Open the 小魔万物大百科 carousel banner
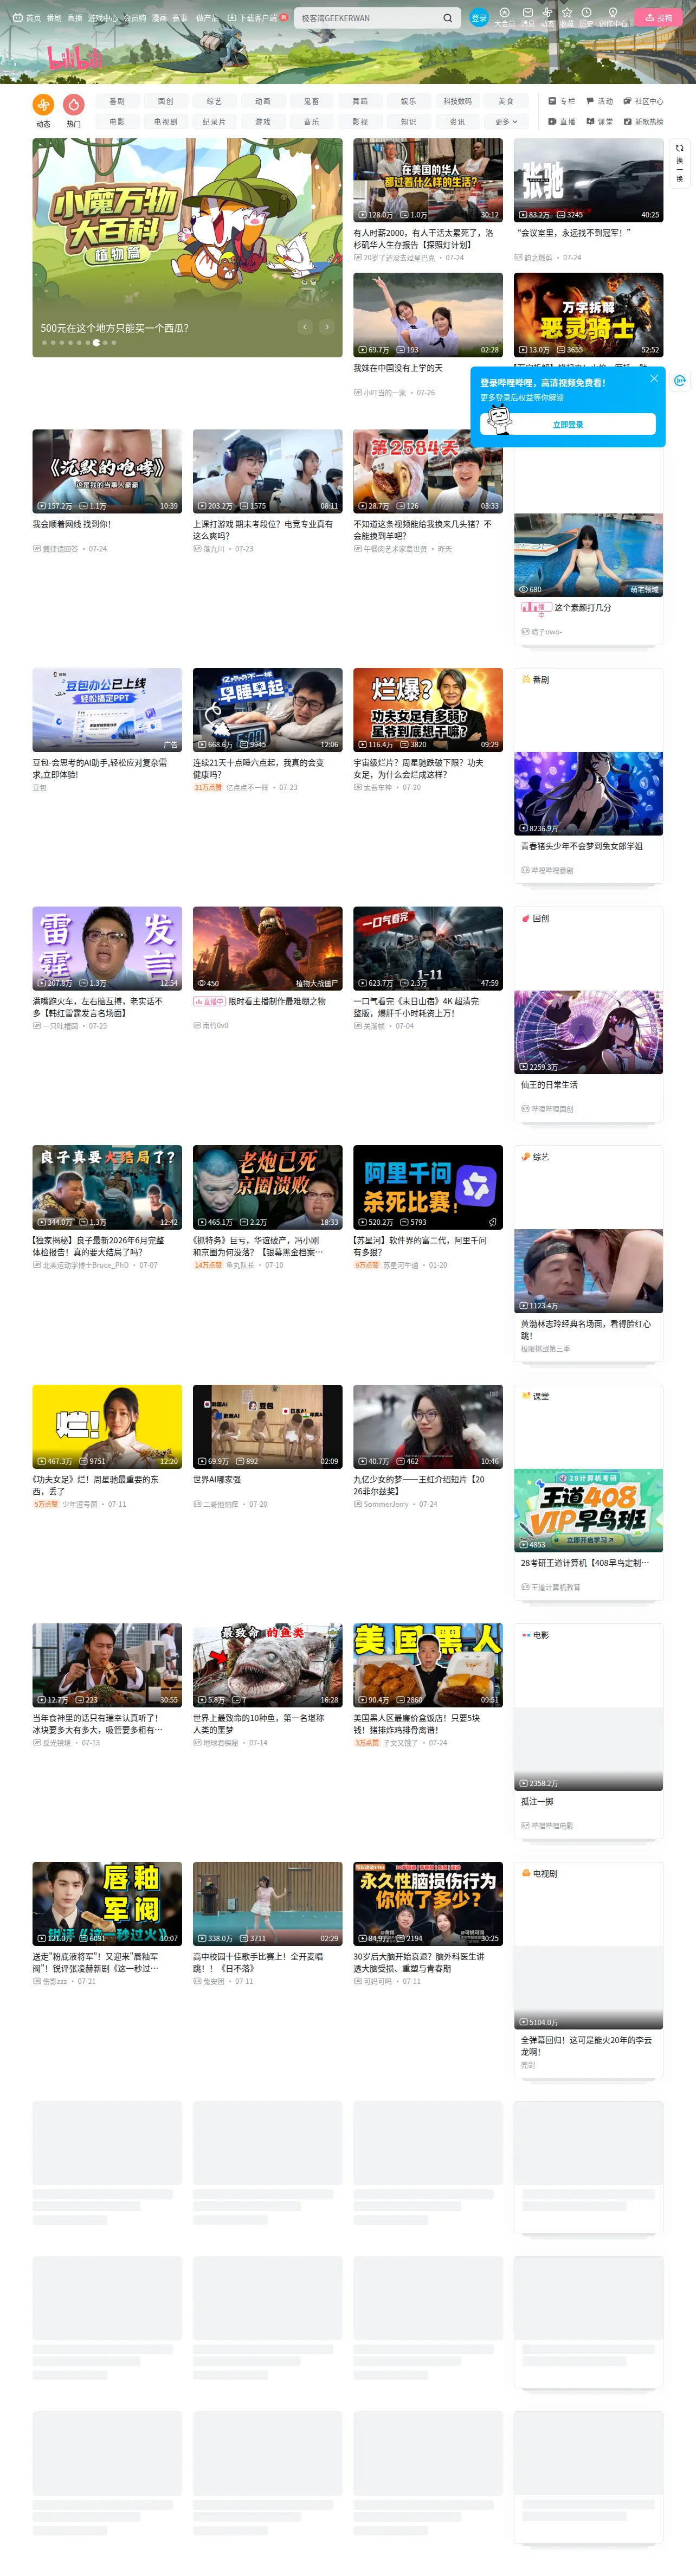Viewport: 696px width, 2576px height. (x=187, y=247)
